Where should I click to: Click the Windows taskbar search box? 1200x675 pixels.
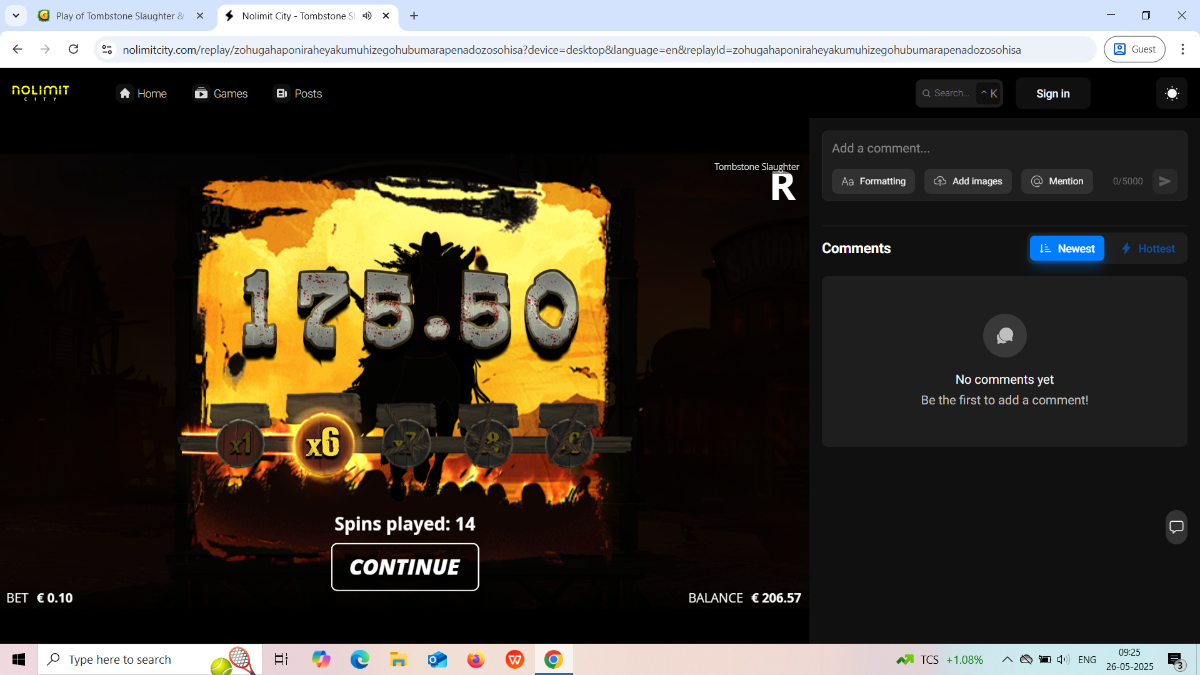(x=150, y=659)
